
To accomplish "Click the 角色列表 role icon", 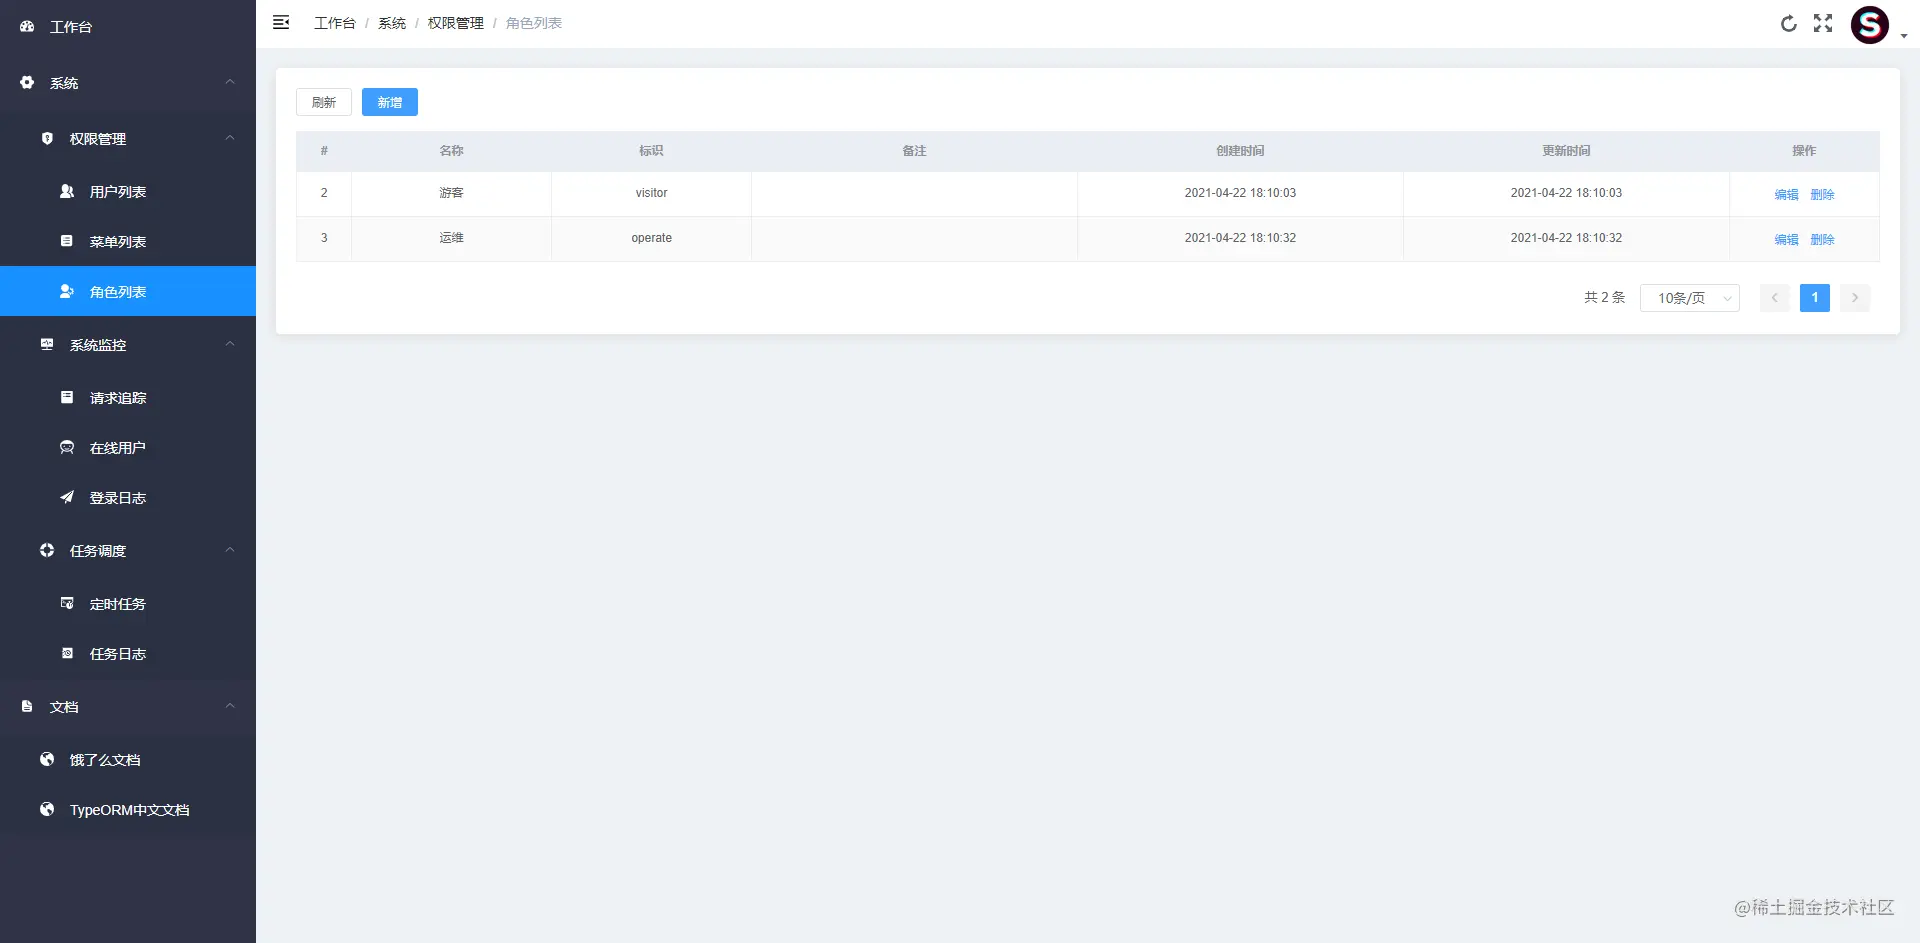I will coord(67,291).
